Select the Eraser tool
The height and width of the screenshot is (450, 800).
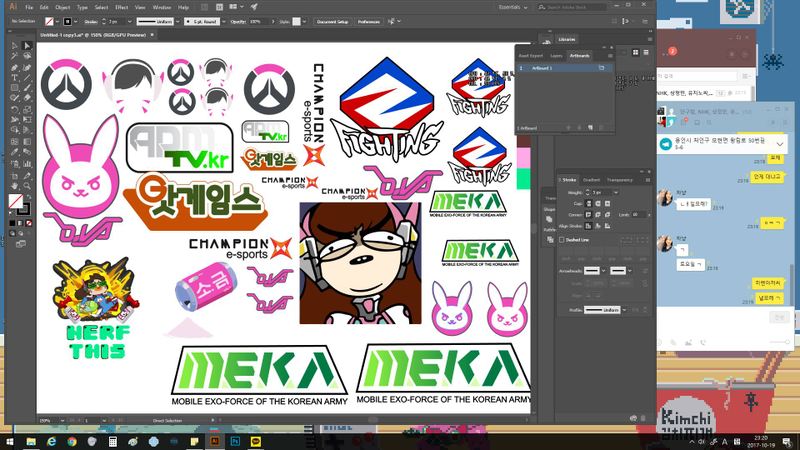27,98
